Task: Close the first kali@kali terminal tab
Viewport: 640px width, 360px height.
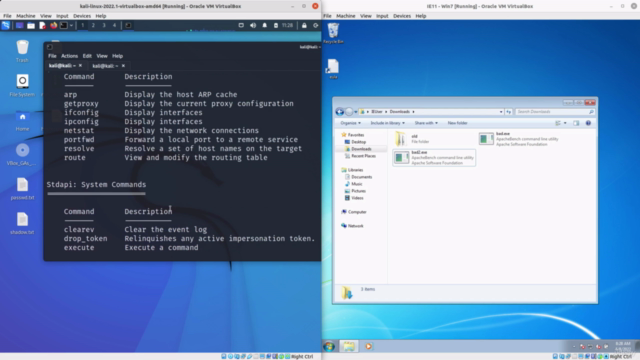Action: pos(80,65)
